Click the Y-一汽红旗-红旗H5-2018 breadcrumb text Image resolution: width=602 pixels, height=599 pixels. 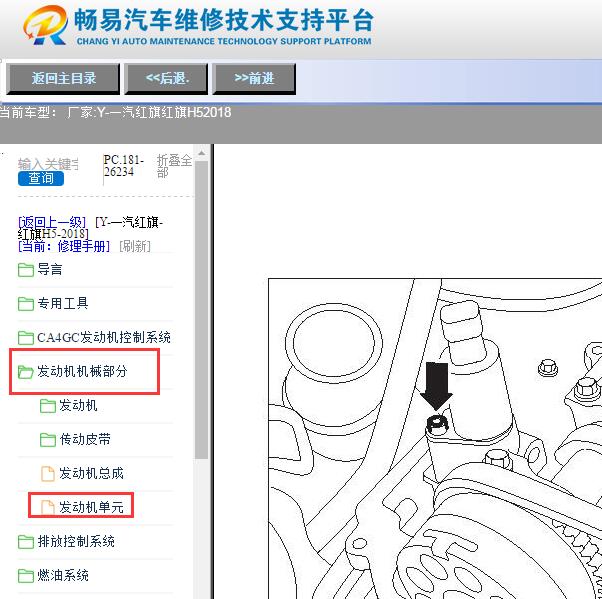tap(91, 228)
